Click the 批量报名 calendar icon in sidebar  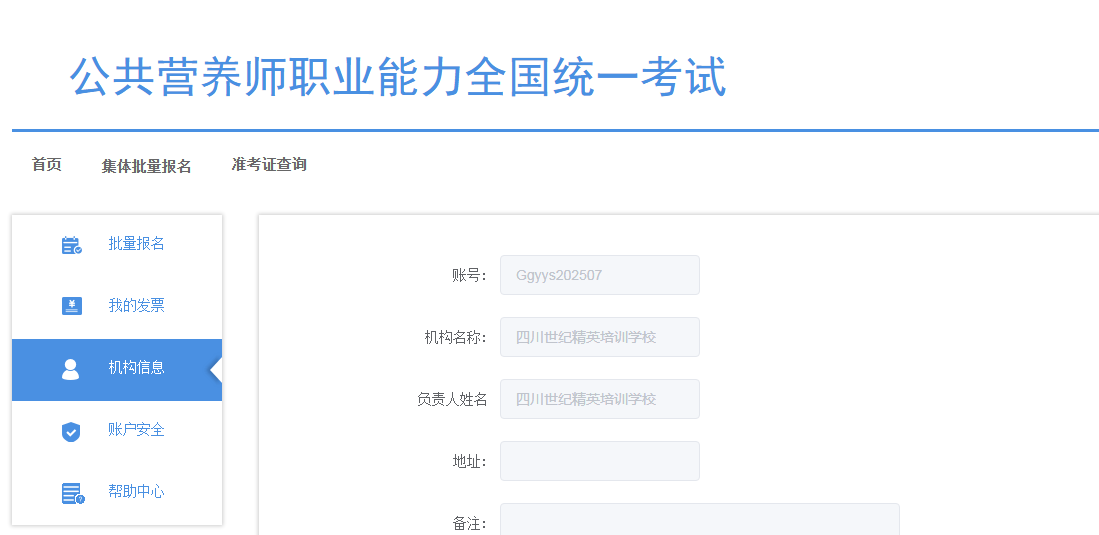click(x=71, y=245)
